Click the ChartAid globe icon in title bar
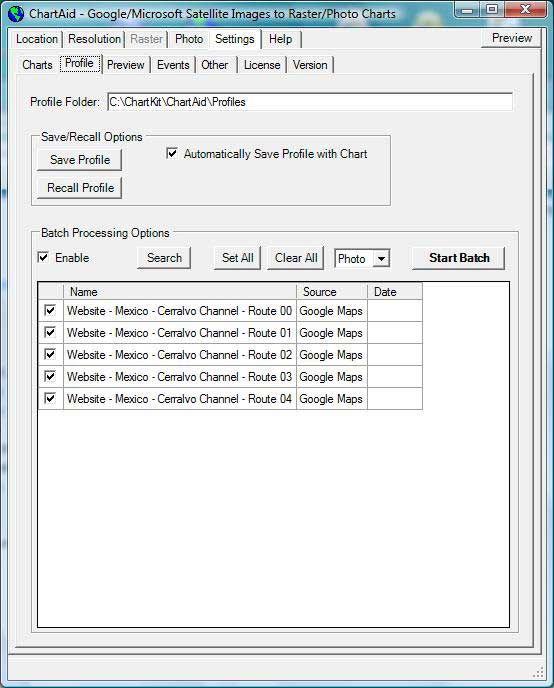The image size is (554, 688). (16, 14)
